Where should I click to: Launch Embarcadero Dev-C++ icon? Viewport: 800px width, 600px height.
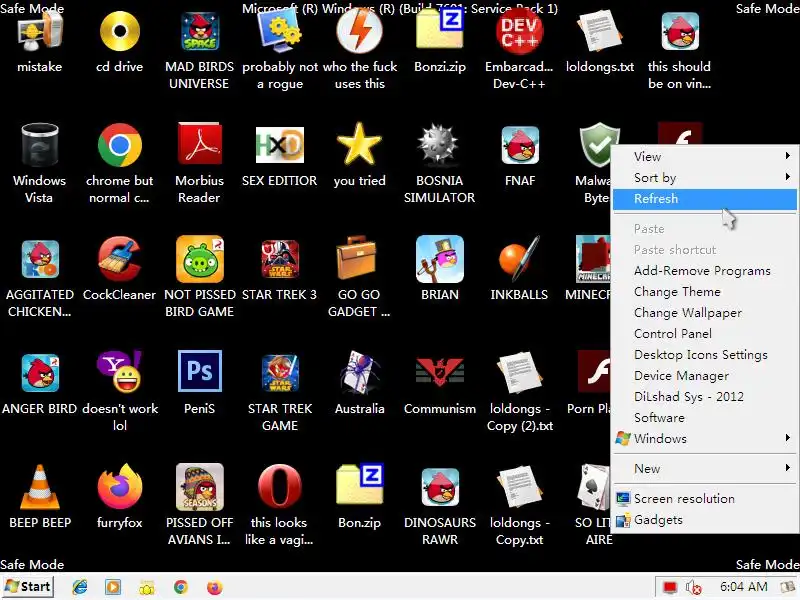(519, 32)
